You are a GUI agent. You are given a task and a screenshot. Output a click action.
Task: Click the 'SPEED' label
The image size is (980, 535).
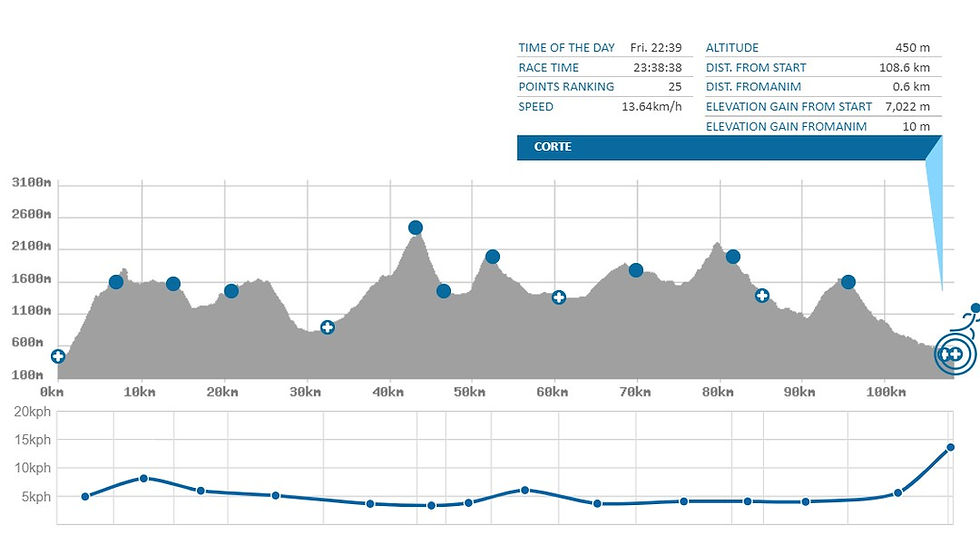[x=536, y=107]
